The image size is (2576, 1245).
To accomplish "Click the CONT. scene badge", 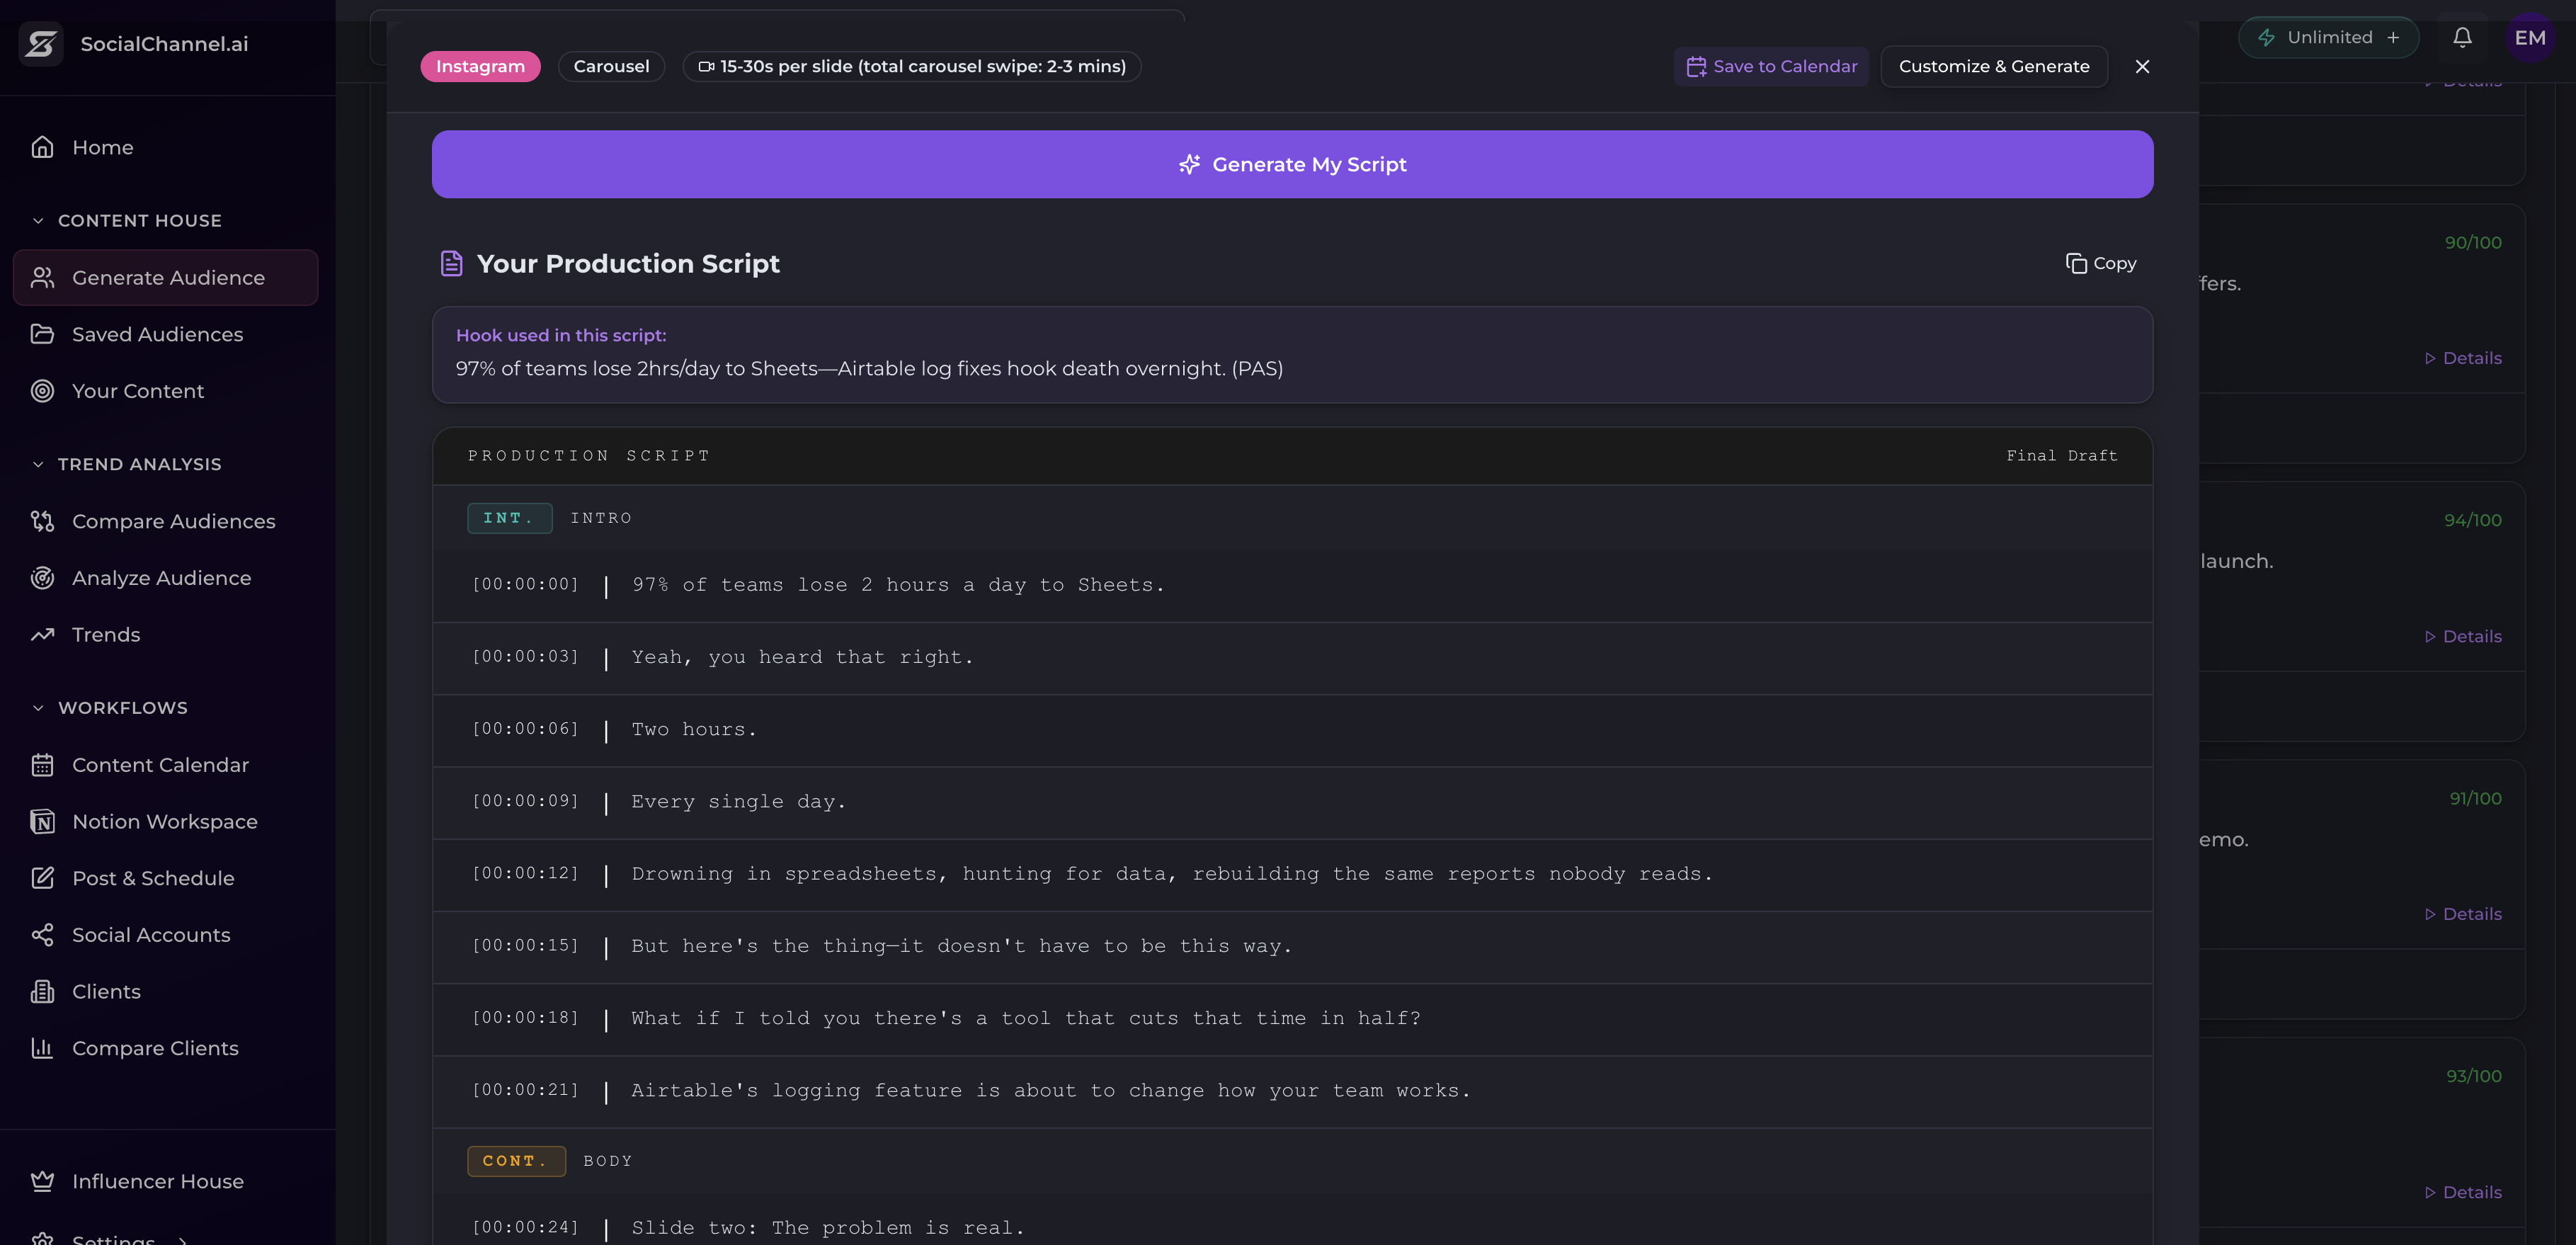I will point(516,1161).
